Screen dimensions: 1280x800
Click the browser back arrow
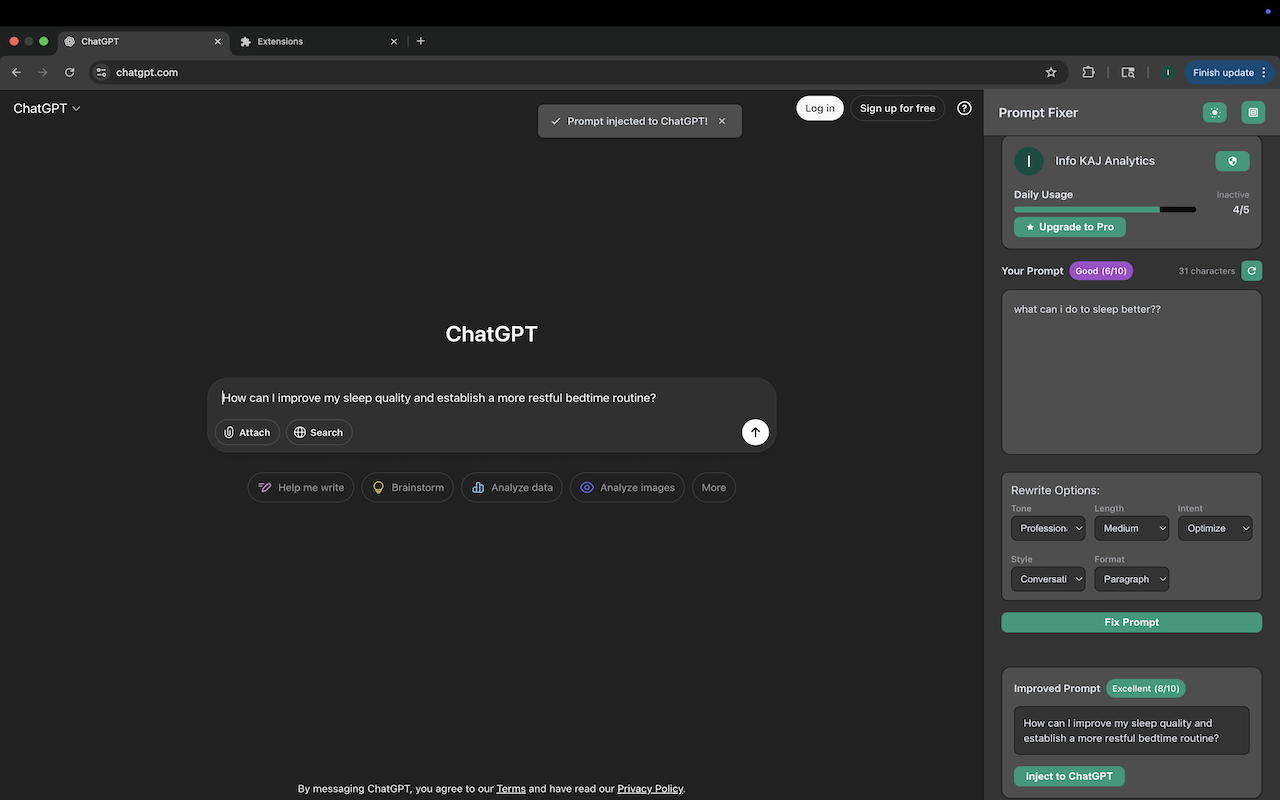point(16,72)
